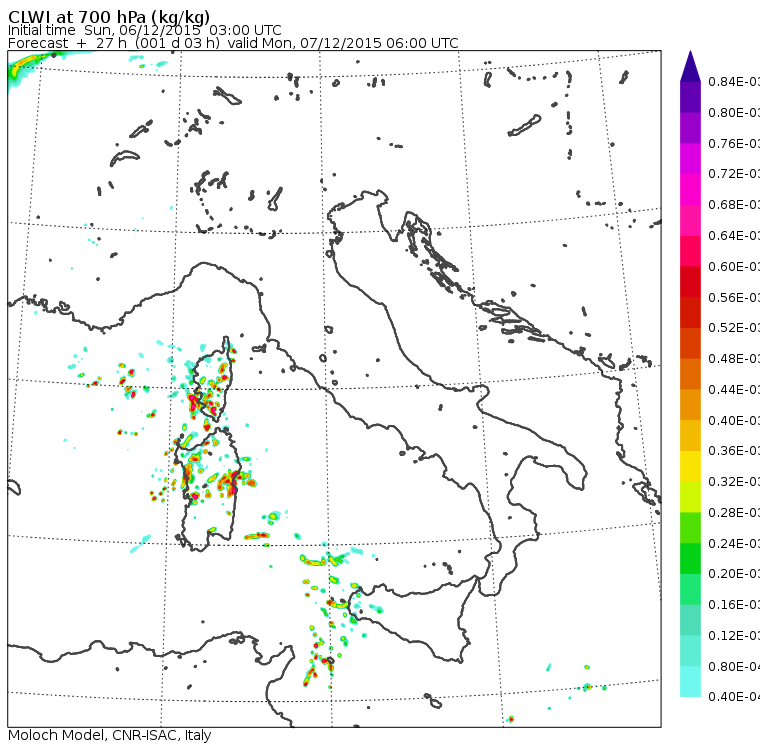Click the 0.24E-03 colorbar label
This screenshot has width=760, height=749.
coord(734,543)
